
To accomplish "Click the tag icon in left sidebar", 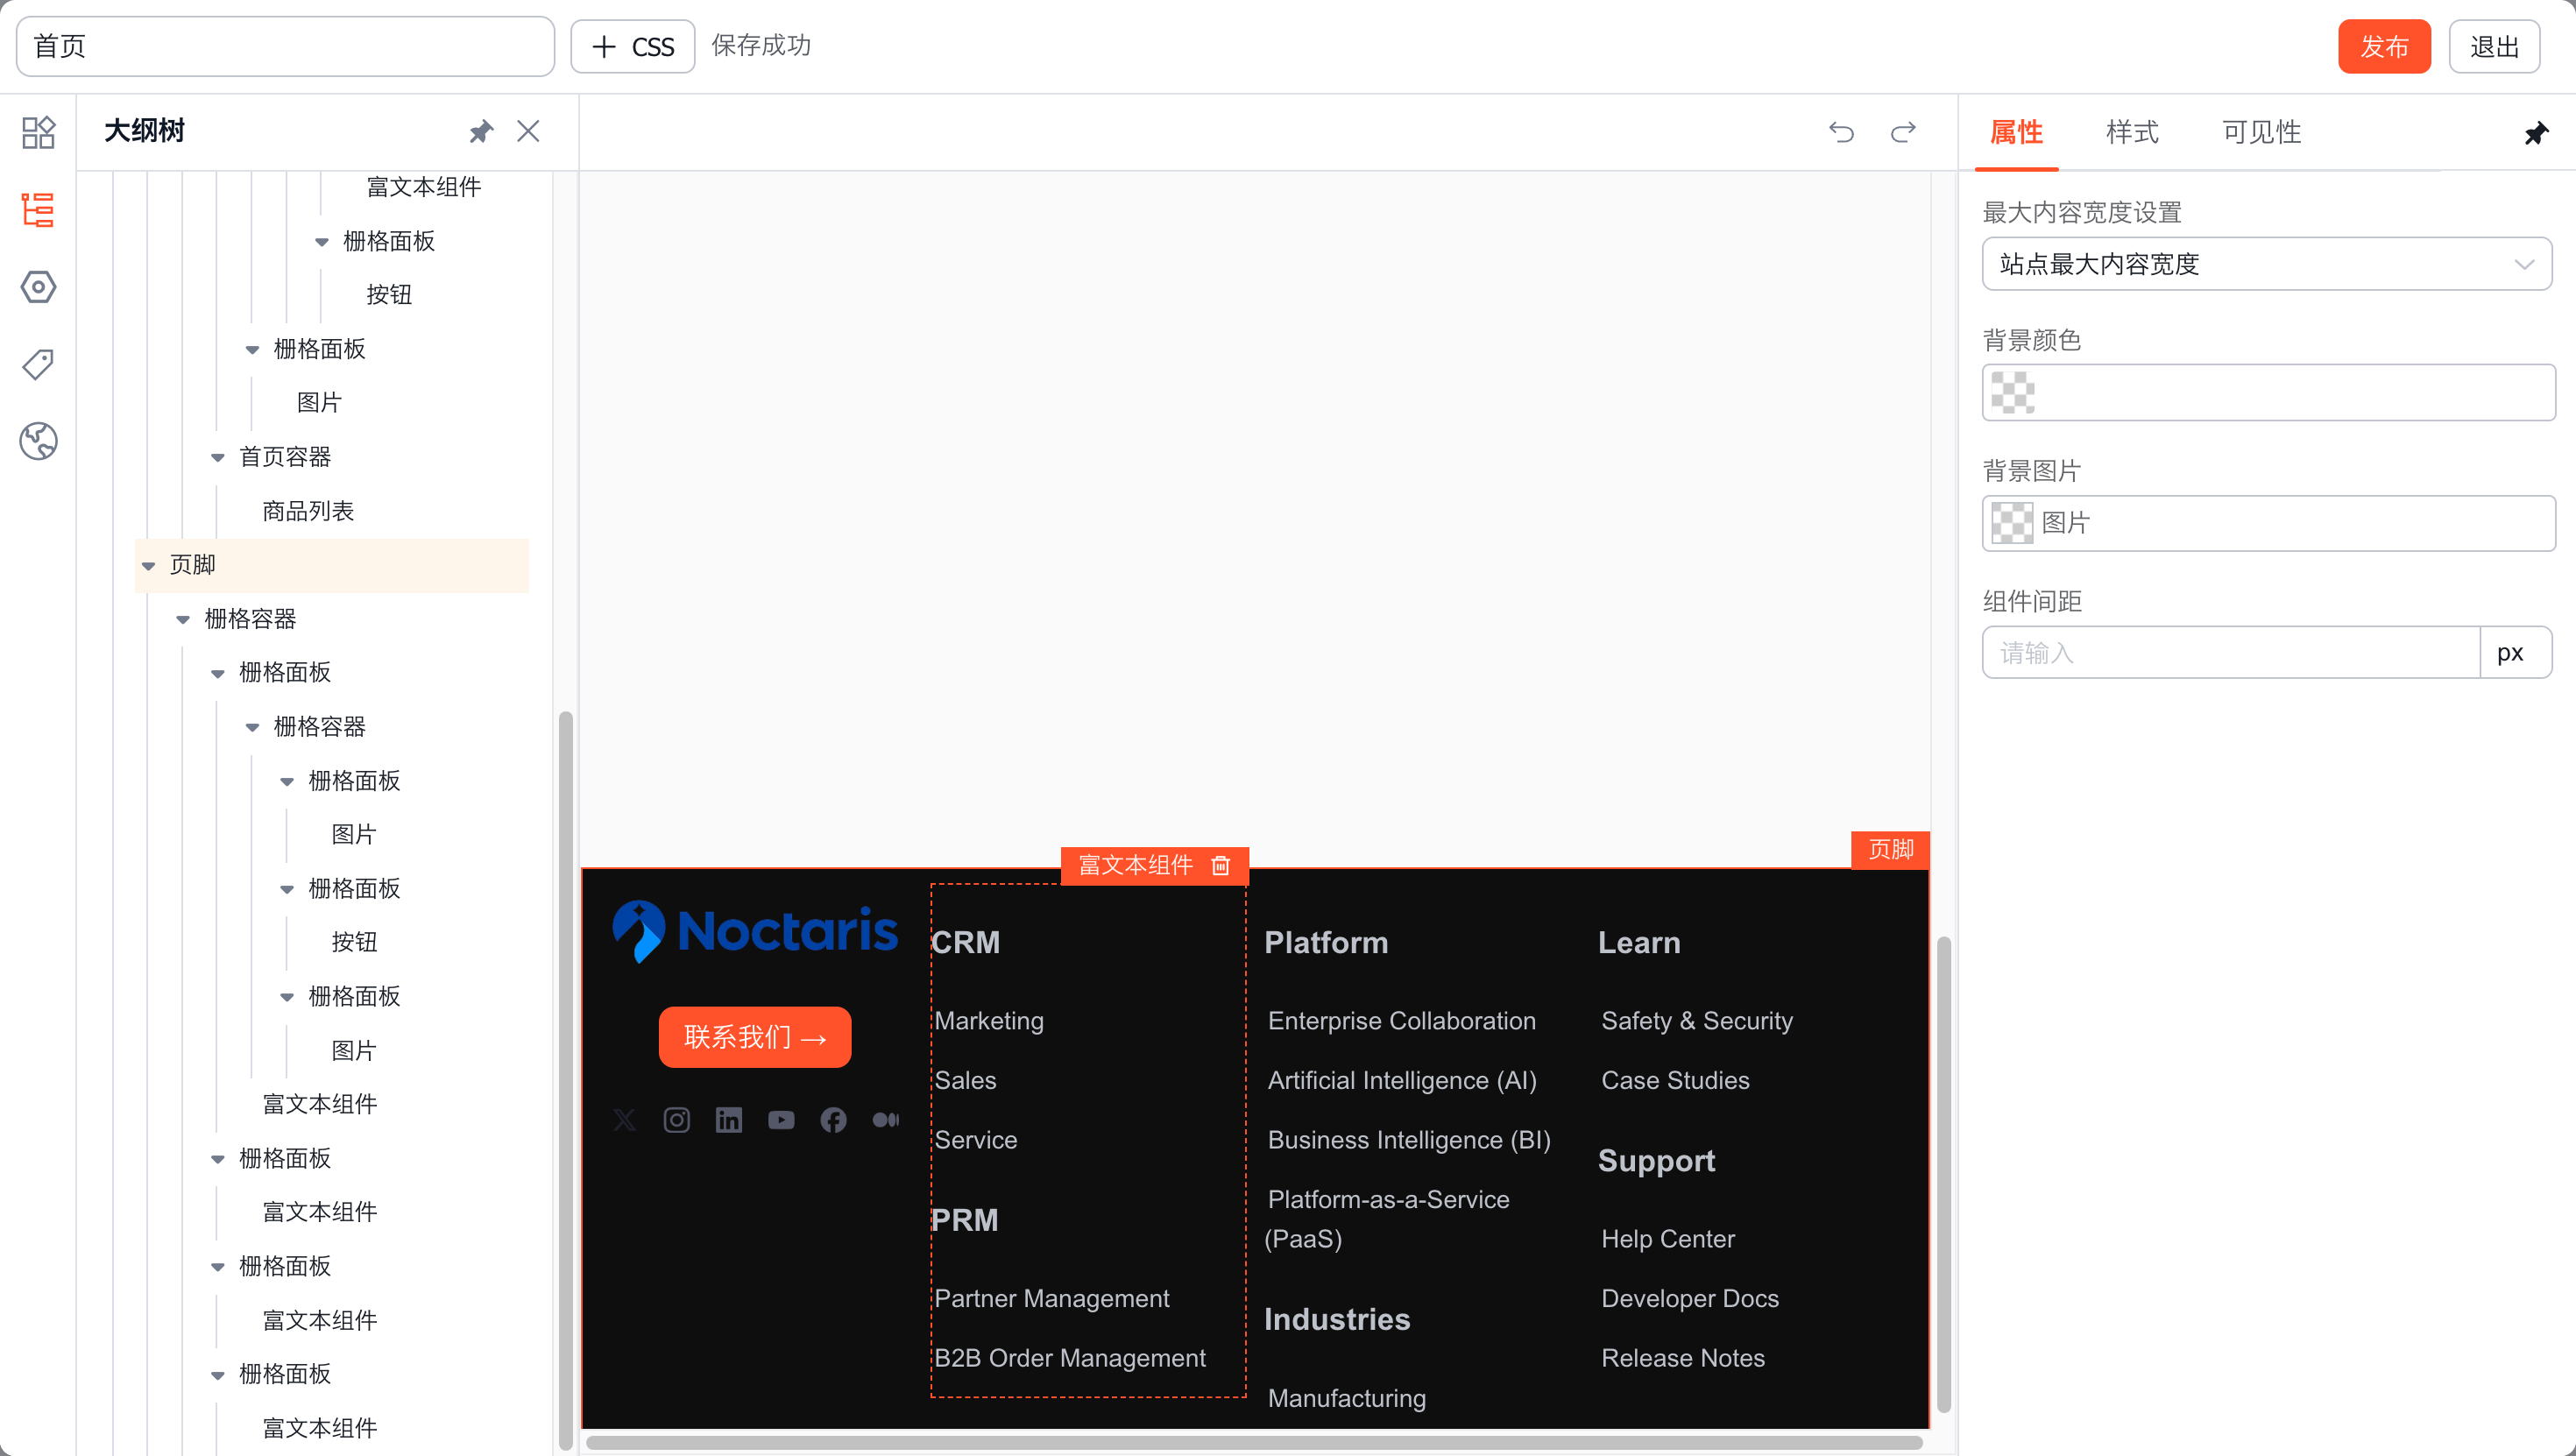I will [38, 364].
